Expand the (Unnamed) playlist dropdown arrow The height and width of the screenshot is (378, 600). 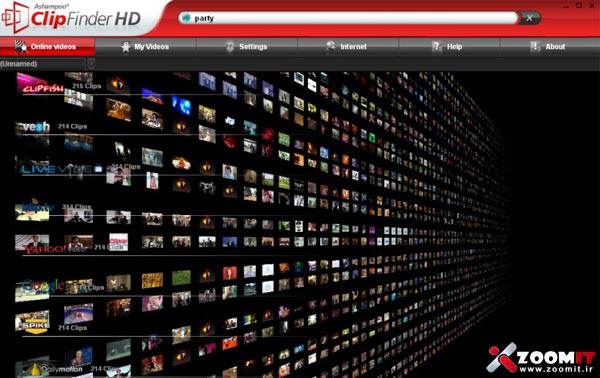(x=91, y=64)
